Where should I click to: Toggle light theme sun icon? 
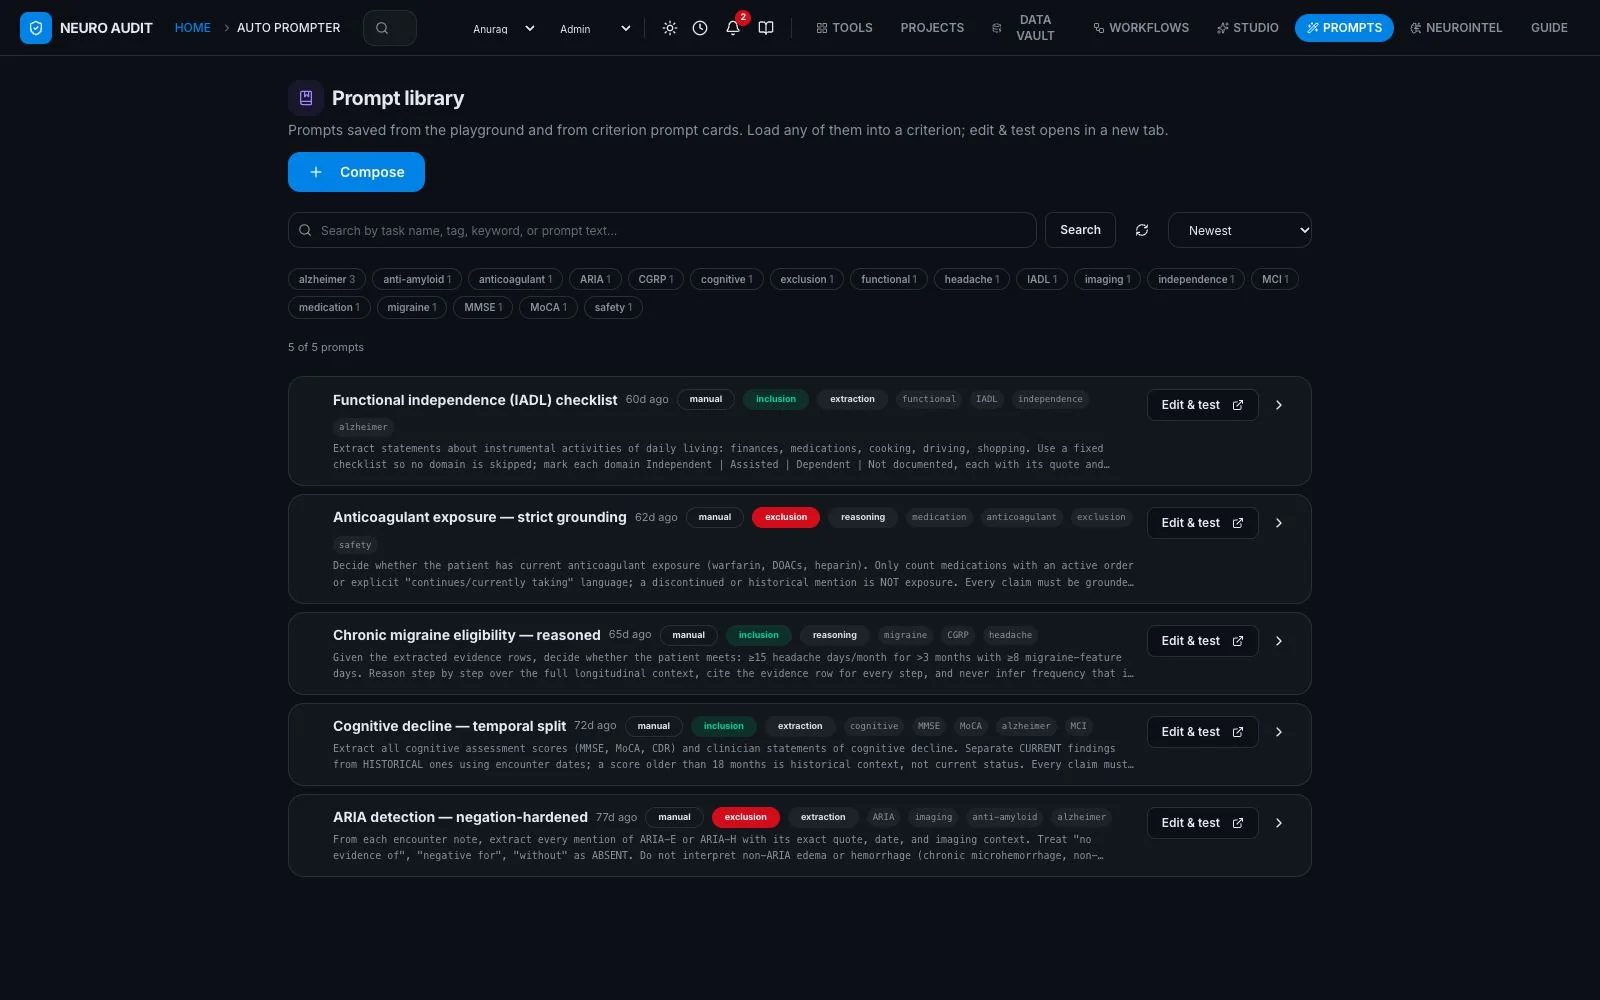click(670, 28)
